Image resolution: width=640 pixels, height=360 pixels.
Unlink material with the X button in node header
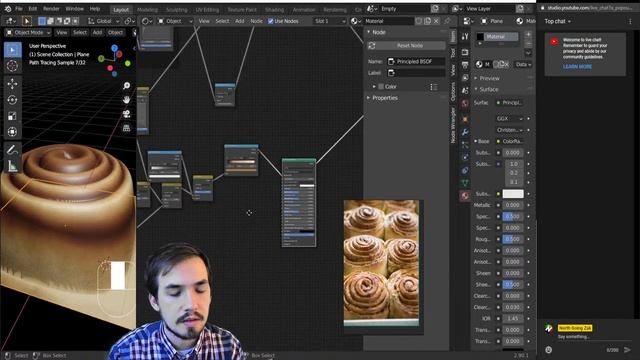(436, 21)
